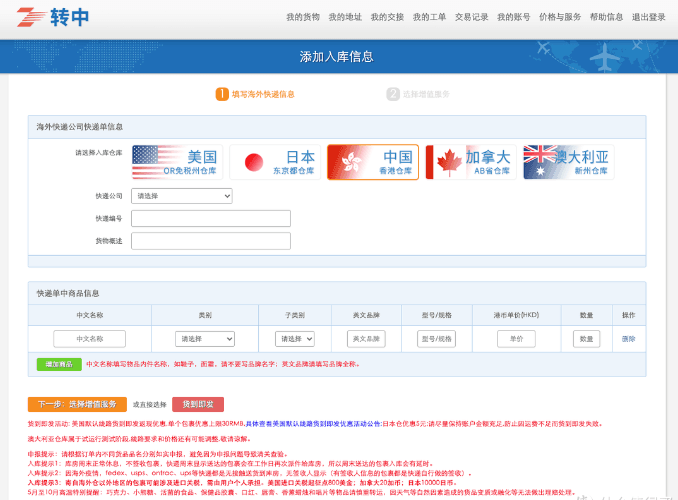Open 交易记录 in the top menu
678x500 pixels.
click(471, 17)
